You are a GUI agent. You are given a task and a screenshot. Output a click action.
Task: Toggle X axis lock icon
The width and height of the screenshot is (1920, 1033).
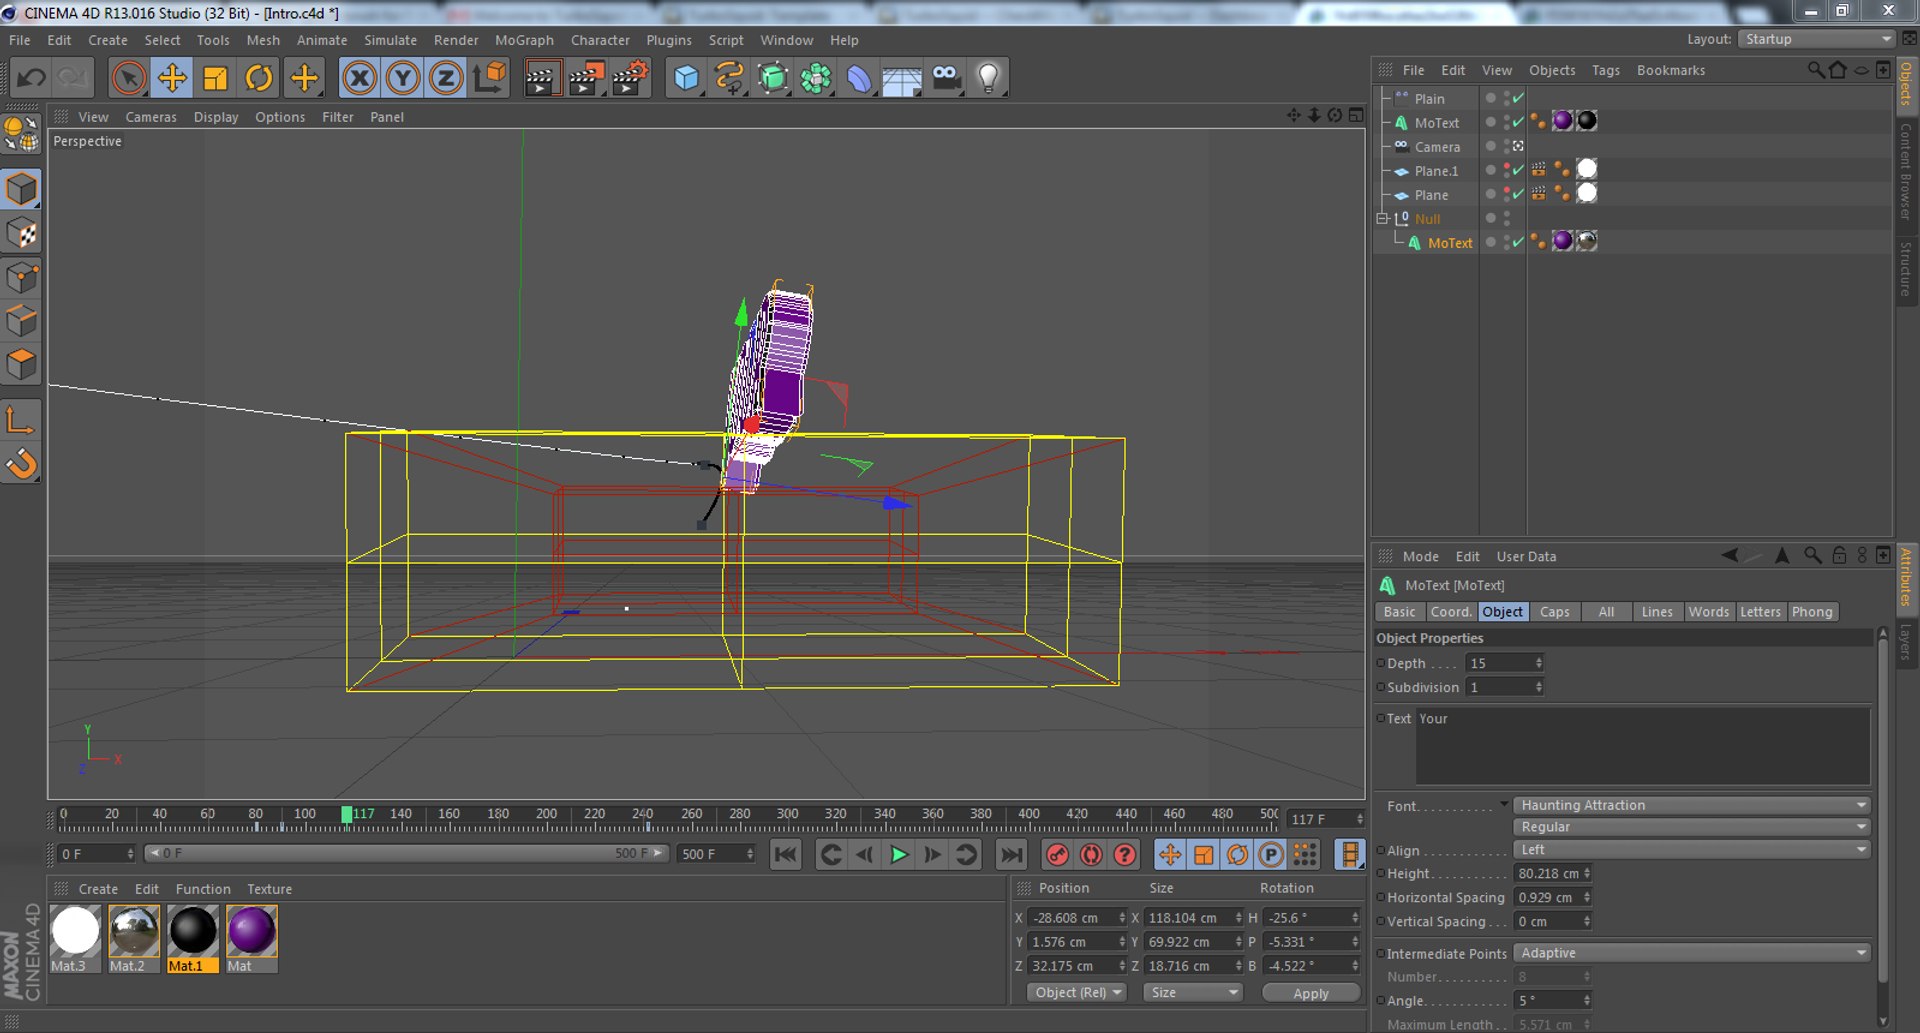click(x=359, y=78)
